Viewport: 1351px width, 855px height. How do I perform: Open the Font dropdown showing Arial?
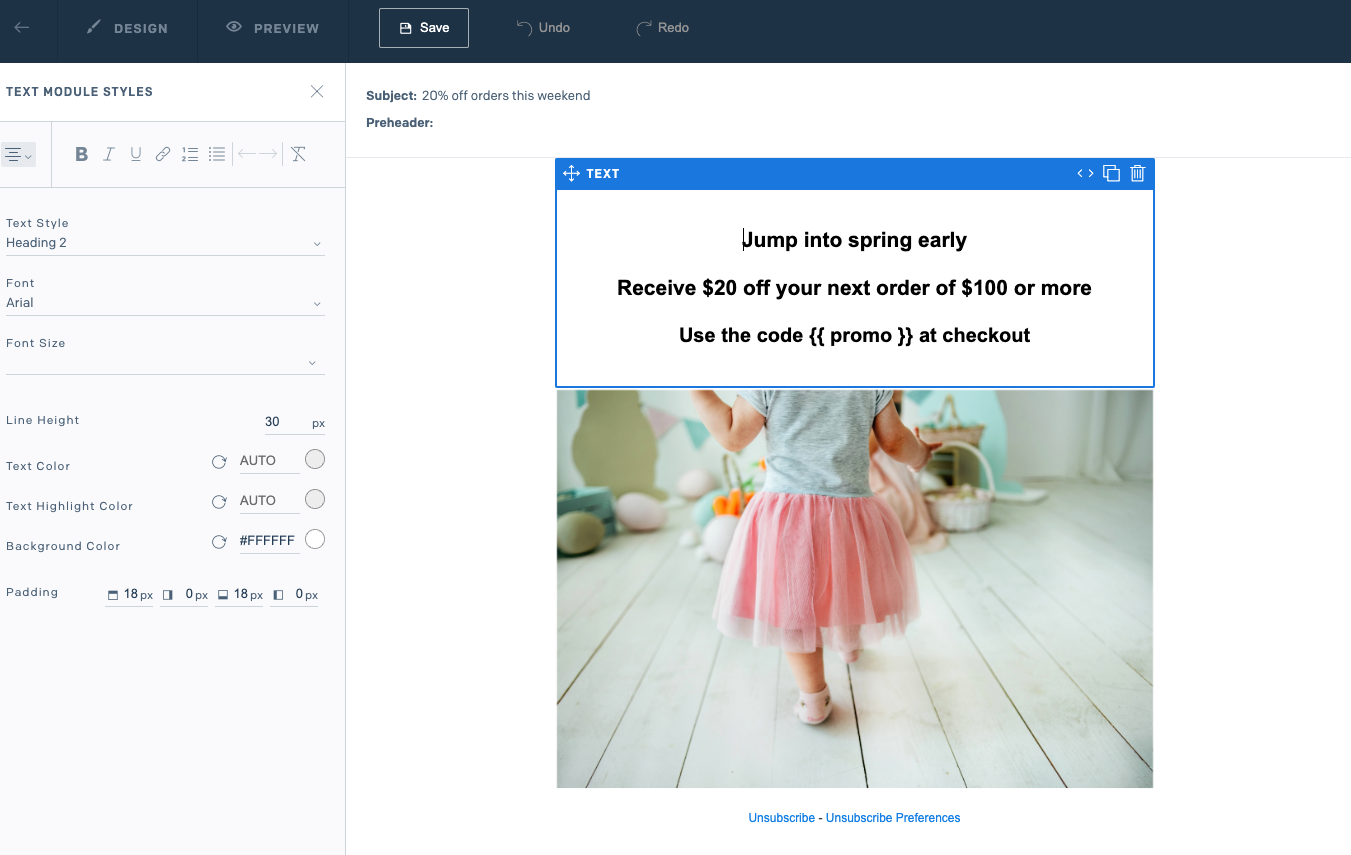[x=165, y=303]
